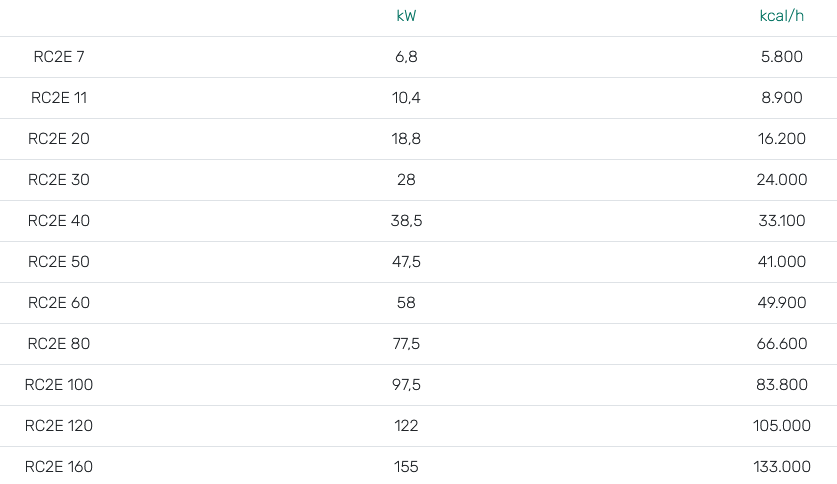Click the 24.000 kcal/h cell
837x484 pixels.
(x=781, y=180)
